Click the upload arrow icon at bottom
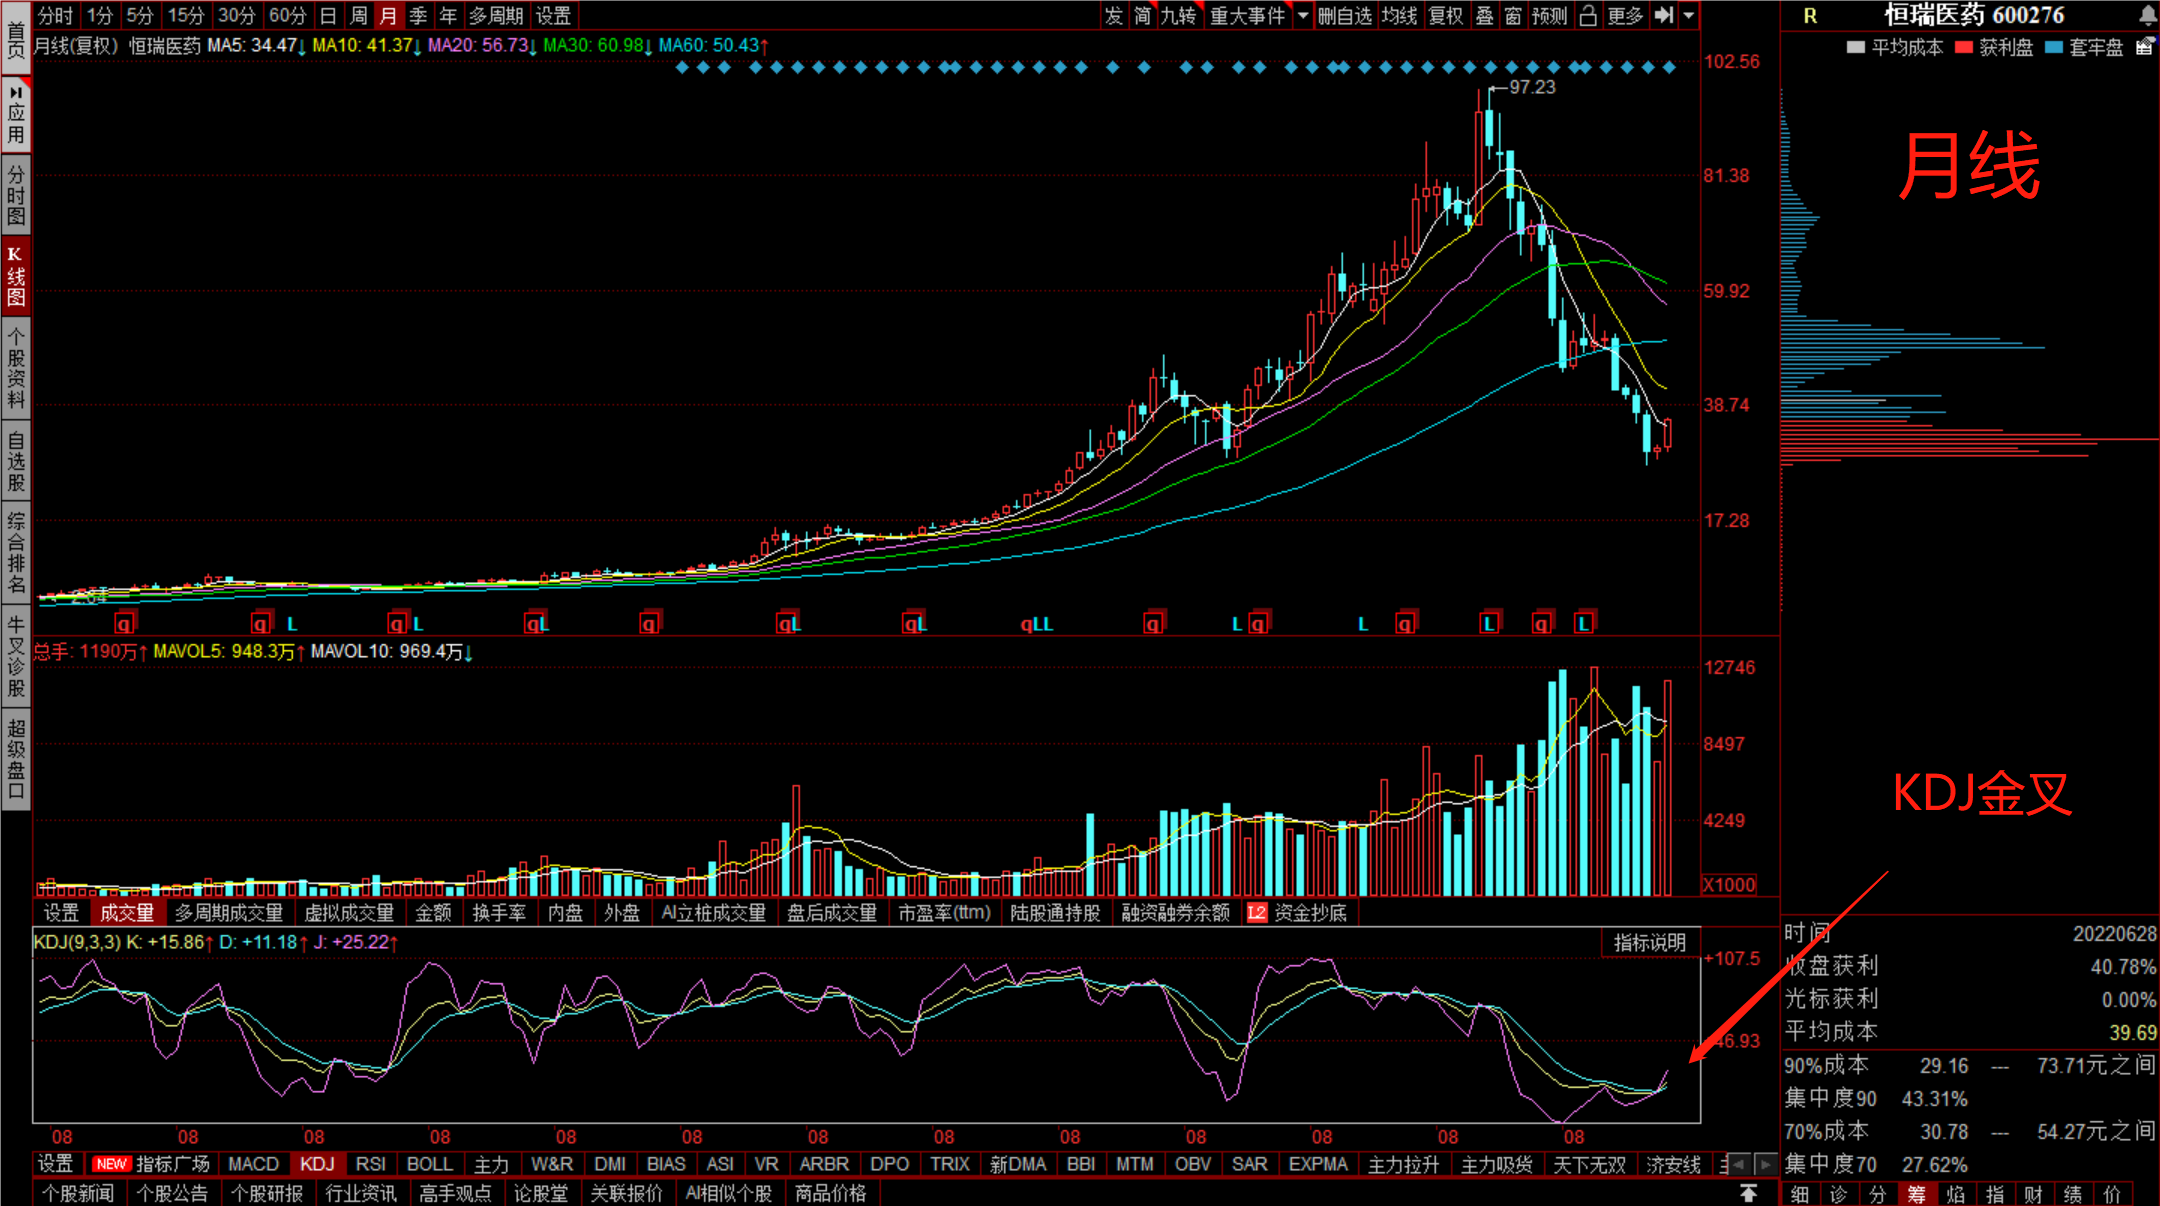Screen dimensions: 2160x1206 tap(1748, 1193)
